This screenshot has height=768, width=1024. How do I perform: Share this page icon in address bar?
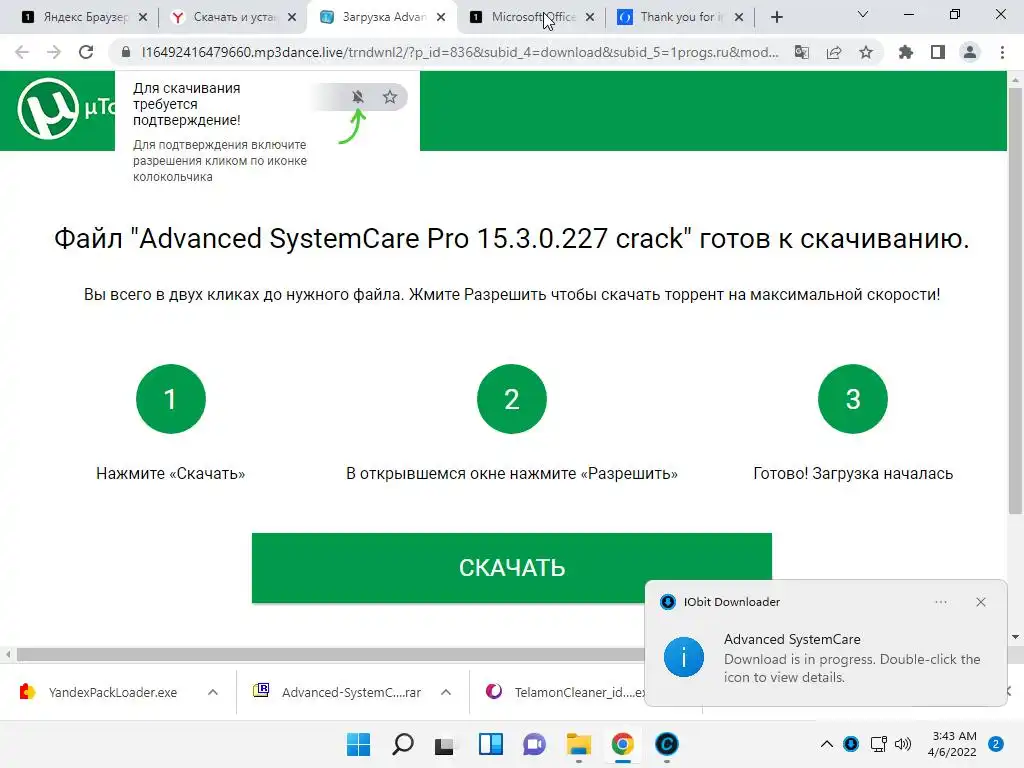[834, 52]
